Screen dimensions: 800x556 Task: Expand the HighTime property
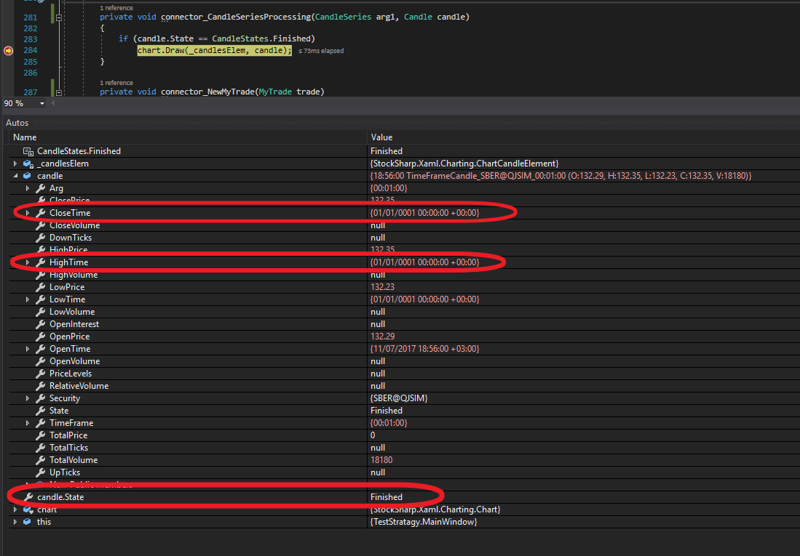[28, 262]
